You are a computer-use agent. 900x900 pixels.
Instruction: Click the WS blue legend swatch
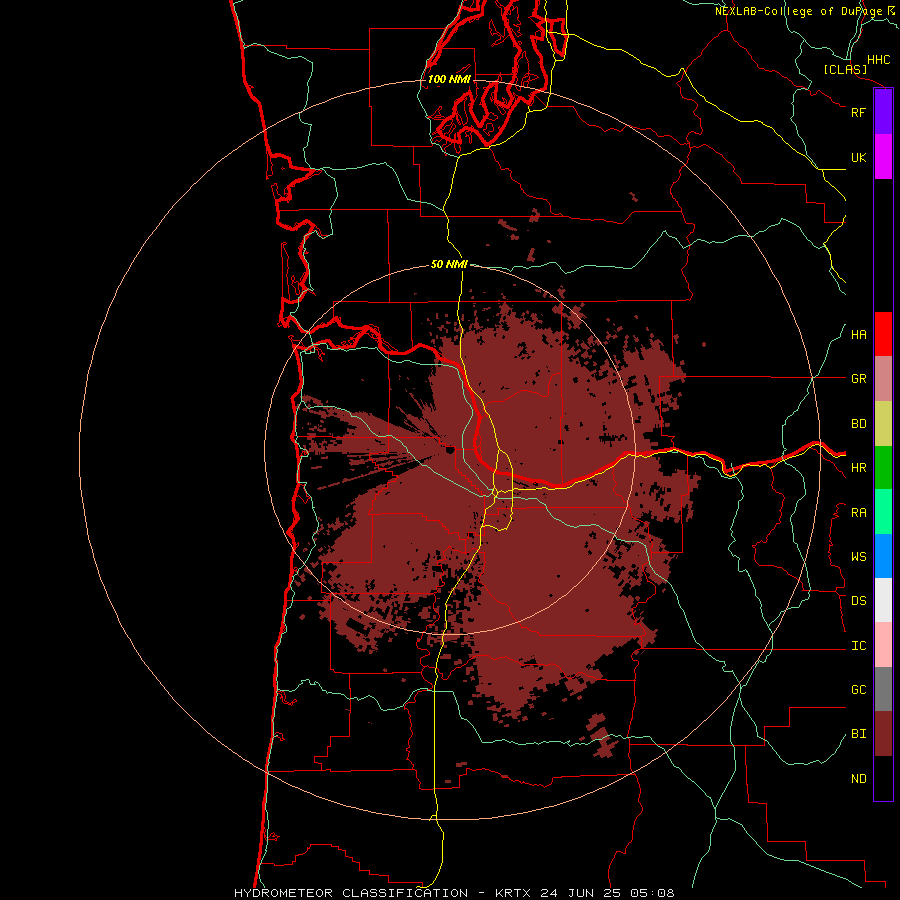883,556
